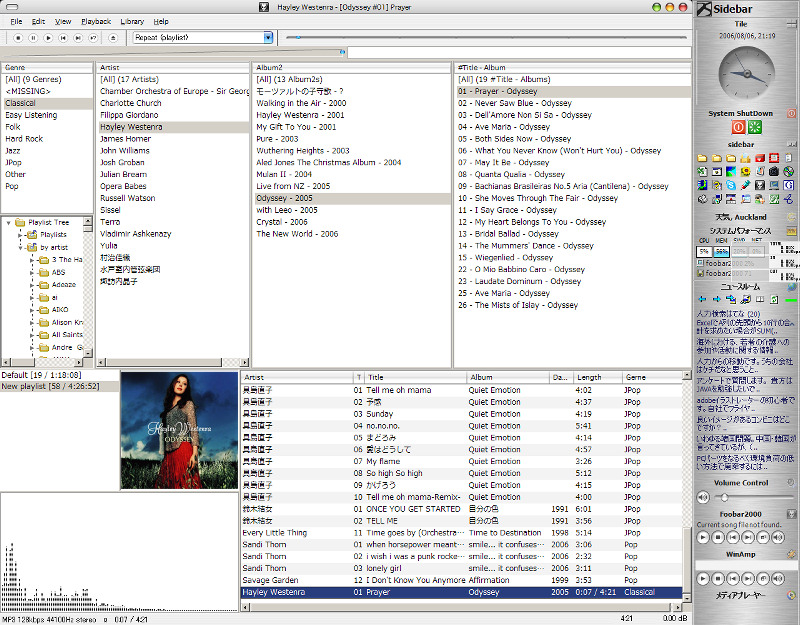Click the blue G icon in sidebar launcher
800x625 pixels.
(x=788, y=185)
